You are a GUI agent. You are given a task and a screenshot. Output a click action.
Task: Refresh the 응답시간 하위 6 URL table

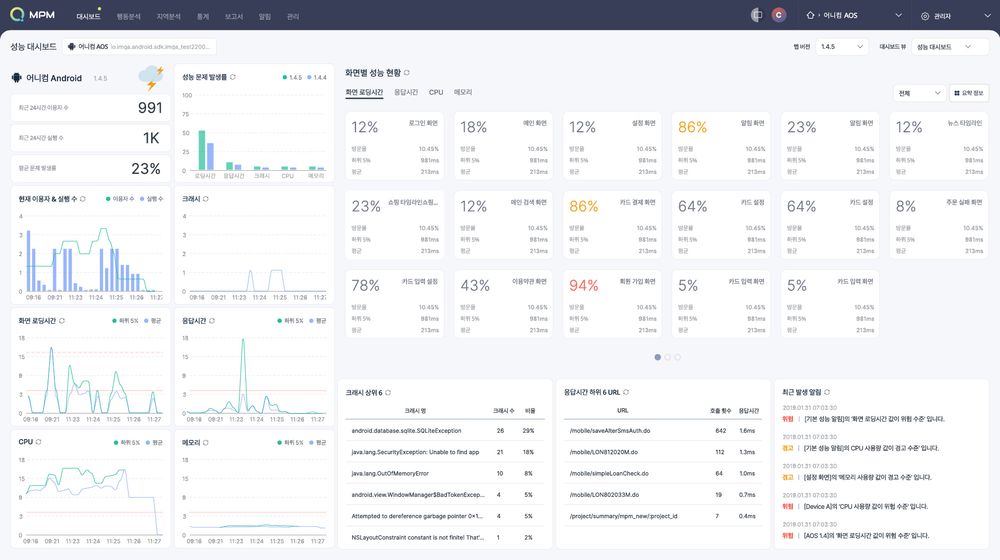click(x=626, y=392)
